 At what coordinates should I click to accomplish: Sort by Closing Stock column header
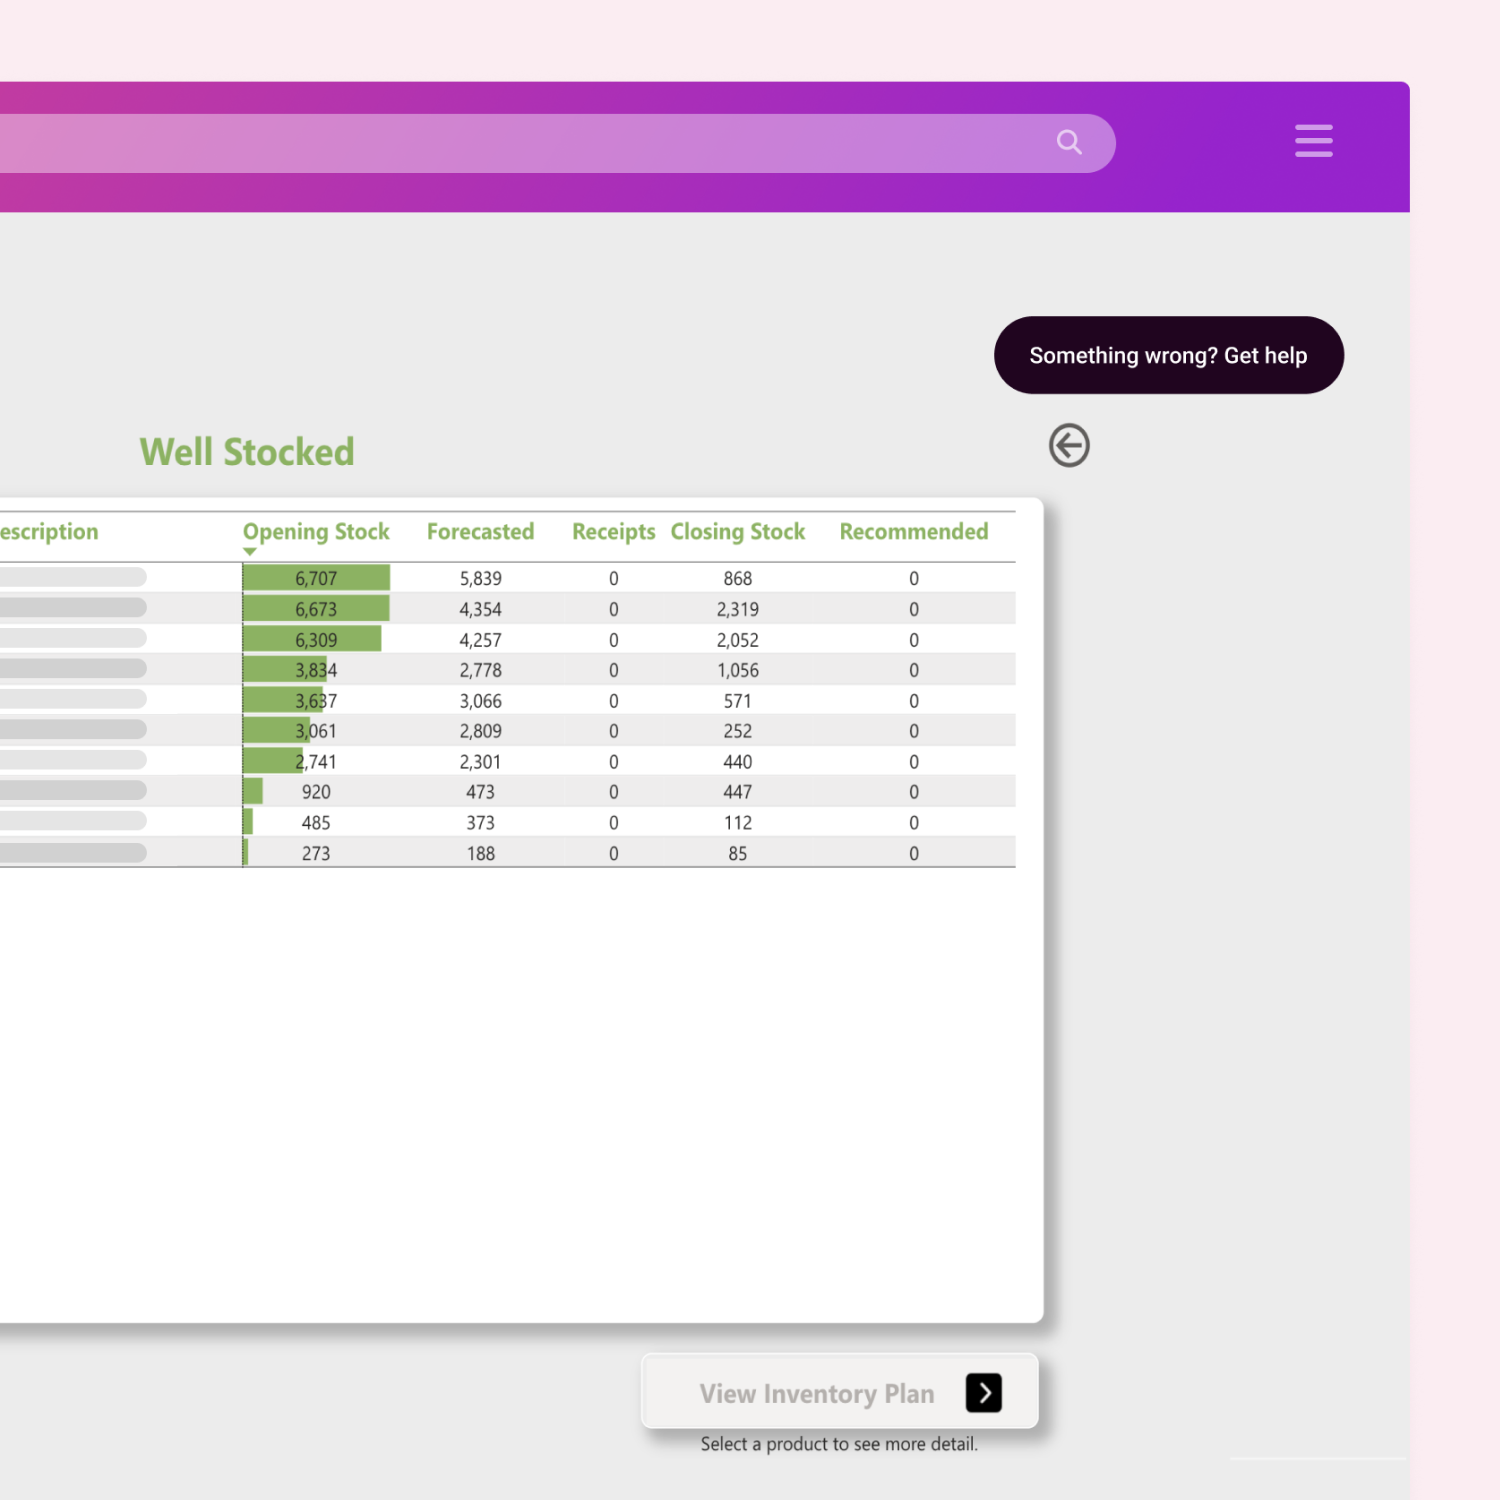point(738,532)
